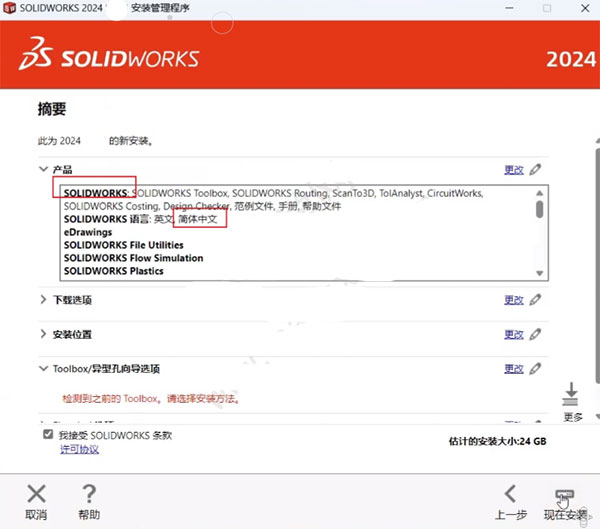Expand the 安装位置 section
The height and width of the screenshot is (529, 600).
(43, 334)
